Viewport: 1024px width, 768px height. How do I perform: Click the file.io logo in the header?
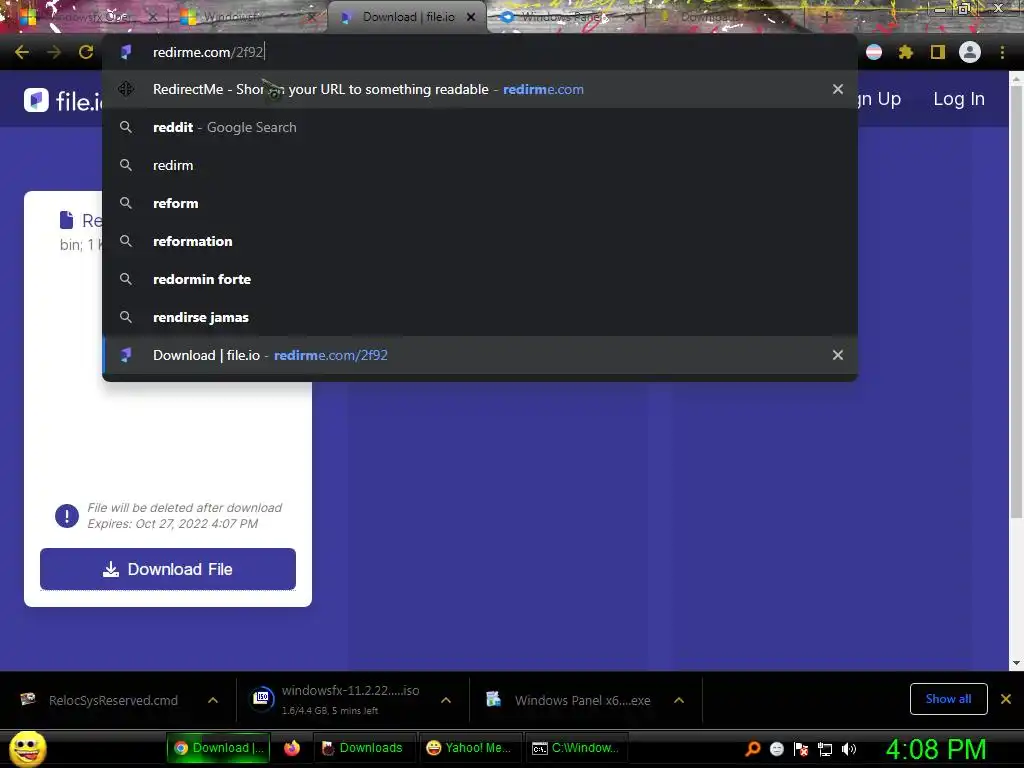64,101
